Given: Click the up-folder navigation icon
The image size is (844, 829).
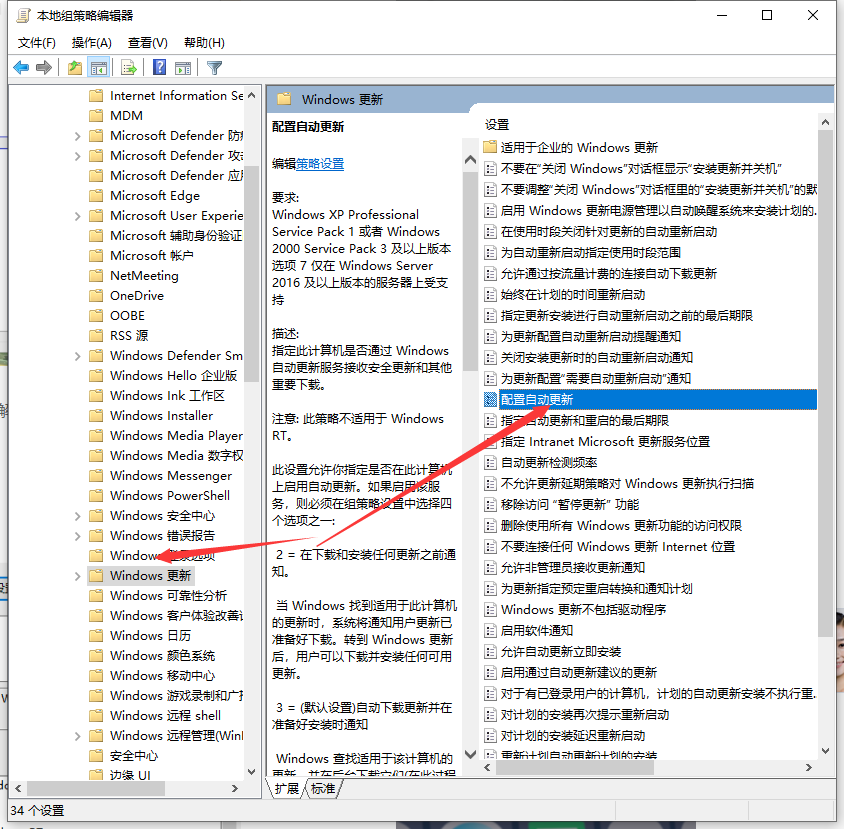Looking at the screenshot, I should coord(74,67).
